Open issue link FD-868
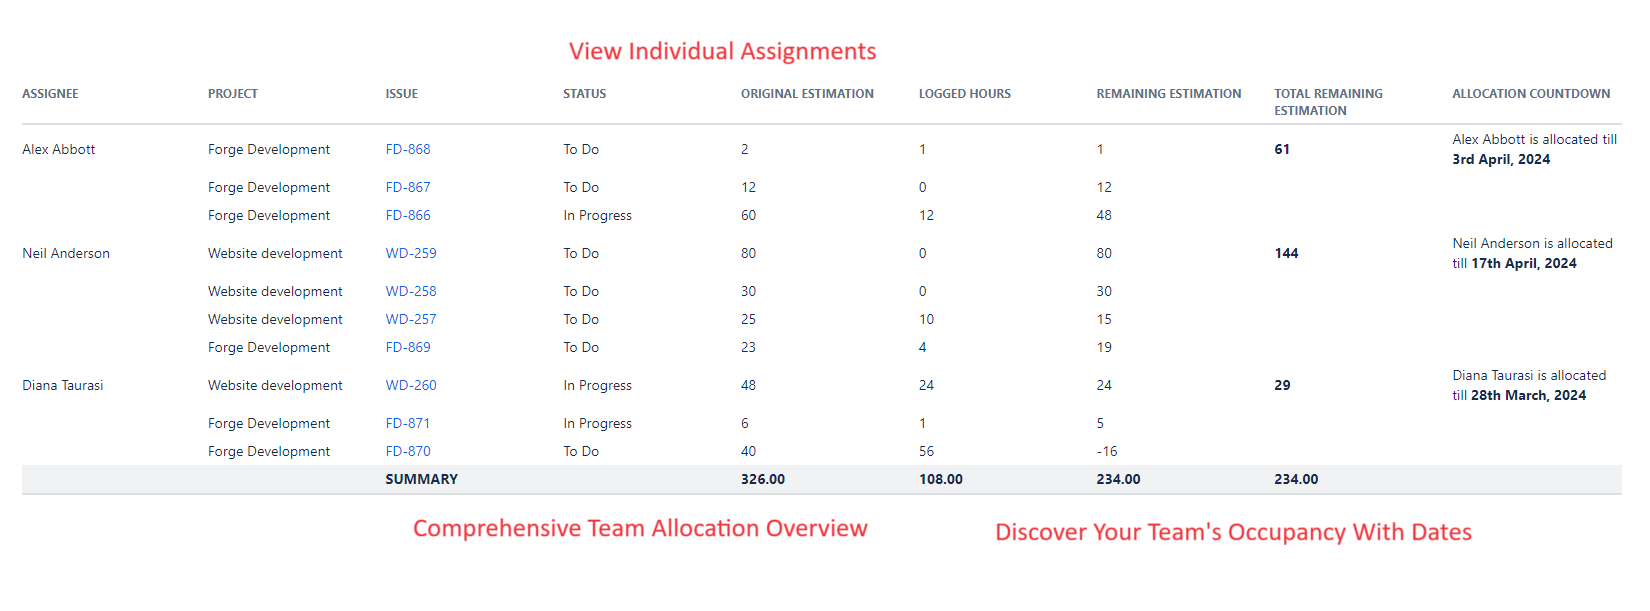The width and height of the screenshot is (1650, 611). pos(408,149)
